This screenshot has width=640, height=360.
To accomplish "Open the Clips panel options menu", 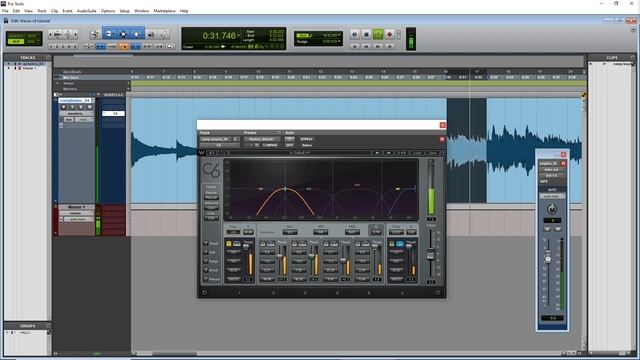I will (632, 58).
